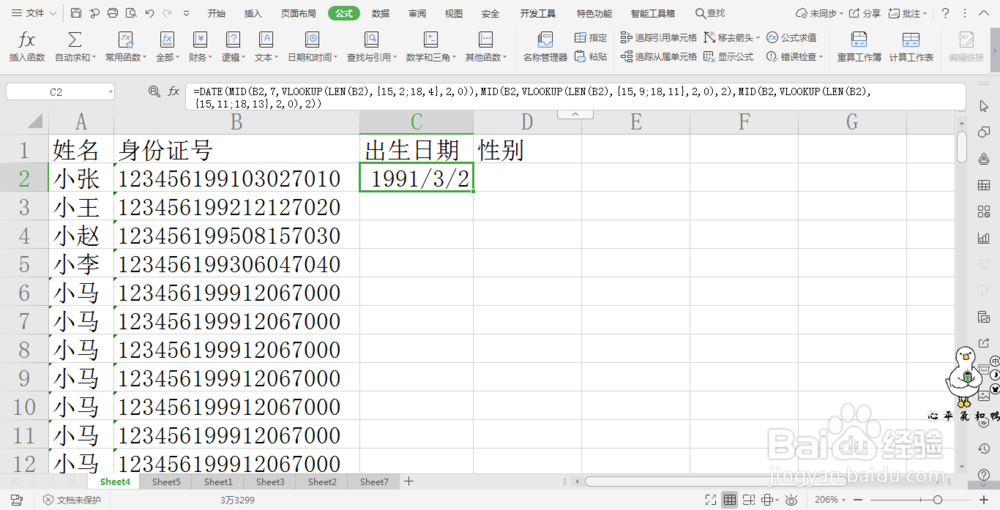Click the fx button beside formula bar

point(173,92)
